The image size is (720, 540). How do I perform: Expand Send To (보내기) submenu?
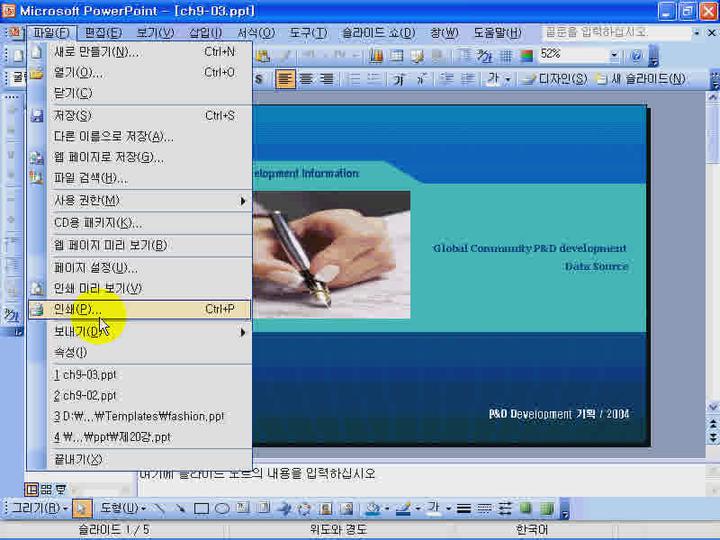click(139, 332)
